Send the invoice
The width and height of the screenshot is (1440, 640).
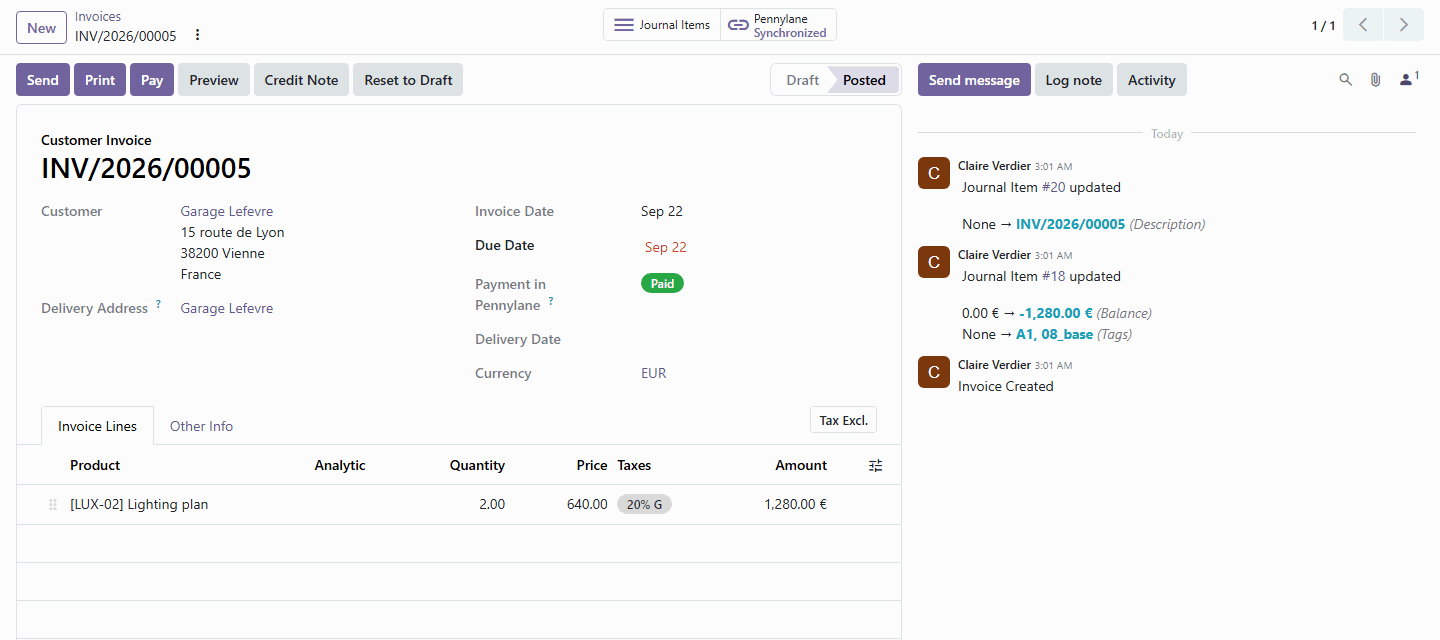43,80
